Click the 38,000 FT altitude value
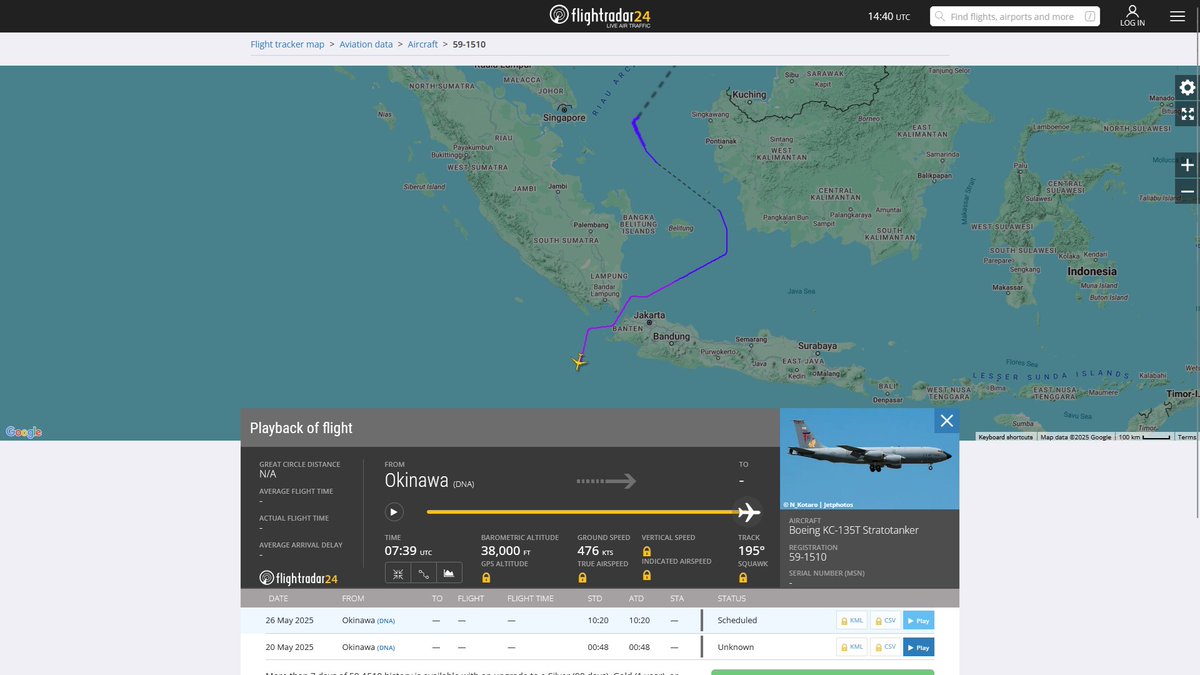1200x675 pixels. [506, 551]
